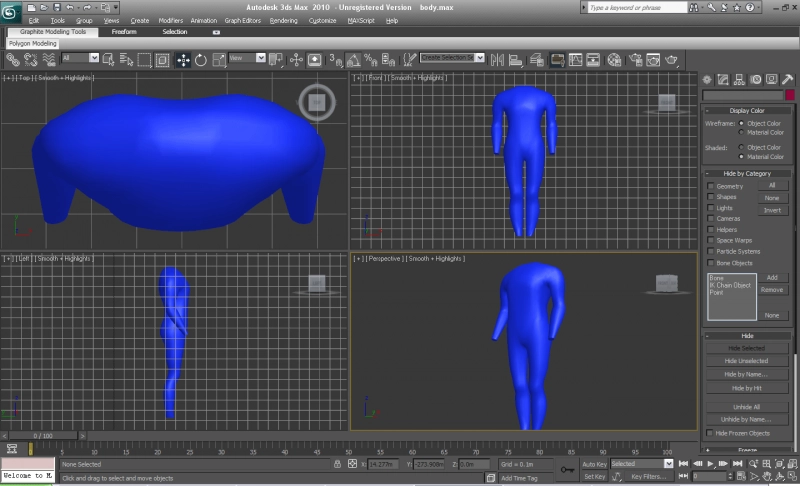Activate the Select and Rotate tool
The width and height of the screenshot is (800, 486).
[x=201, y=59]
